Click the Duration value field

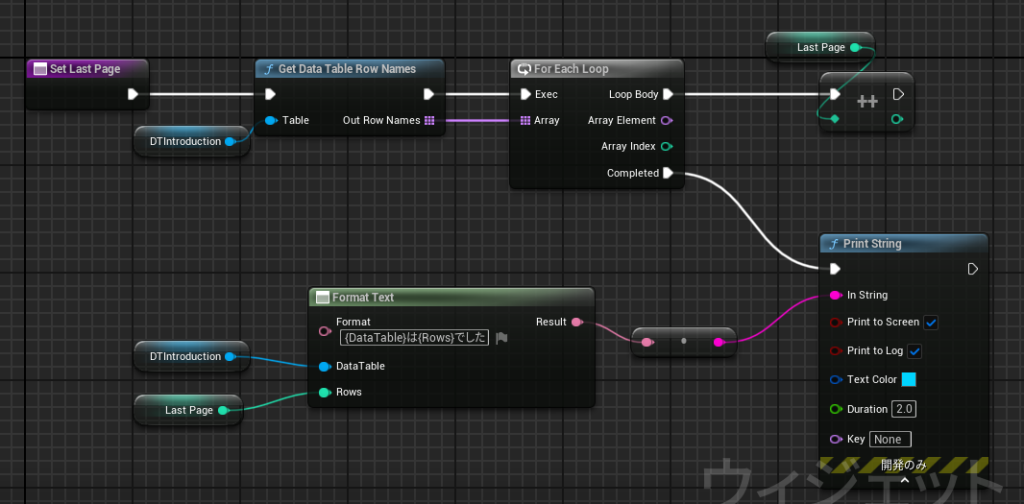click(x=904, y=409)
